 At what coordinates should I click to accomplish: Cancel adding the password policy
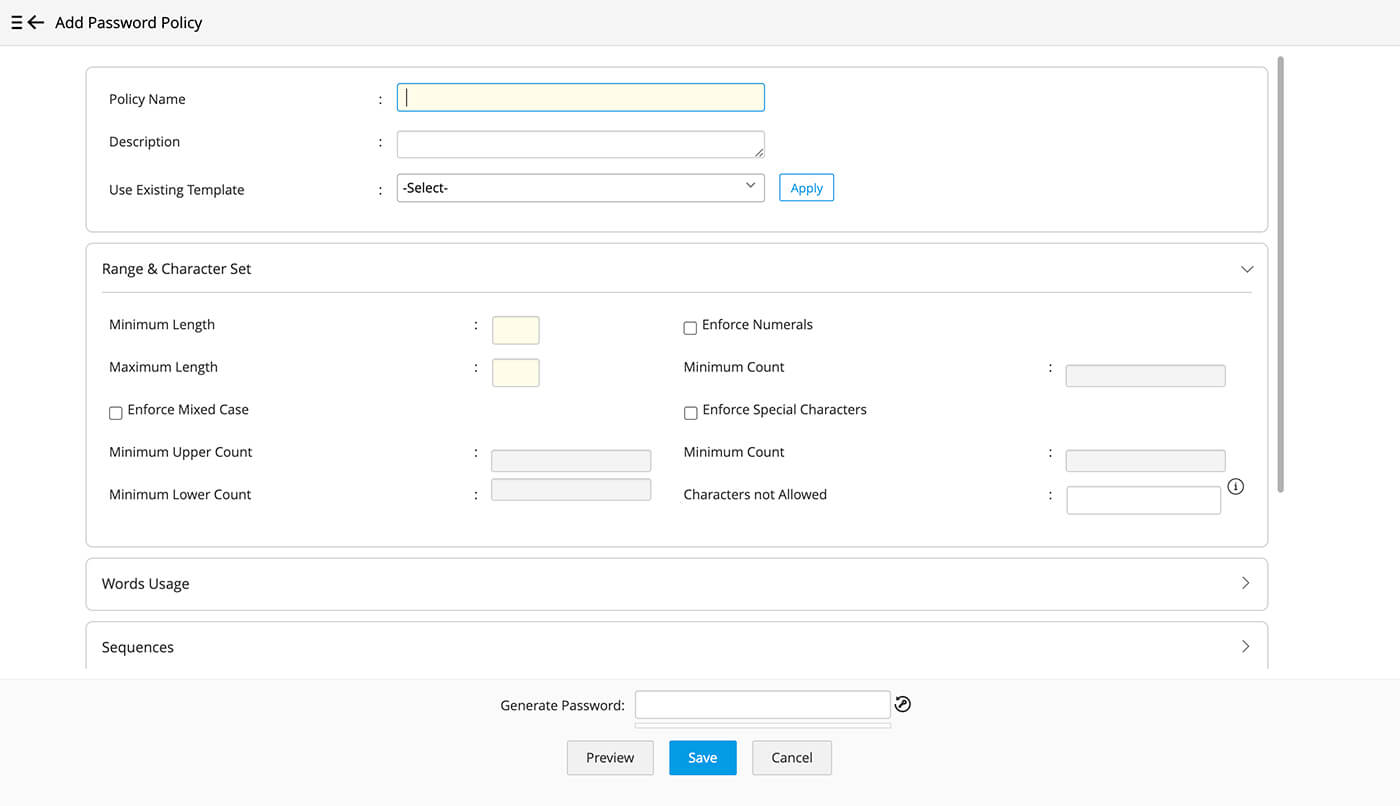[791, 758]
